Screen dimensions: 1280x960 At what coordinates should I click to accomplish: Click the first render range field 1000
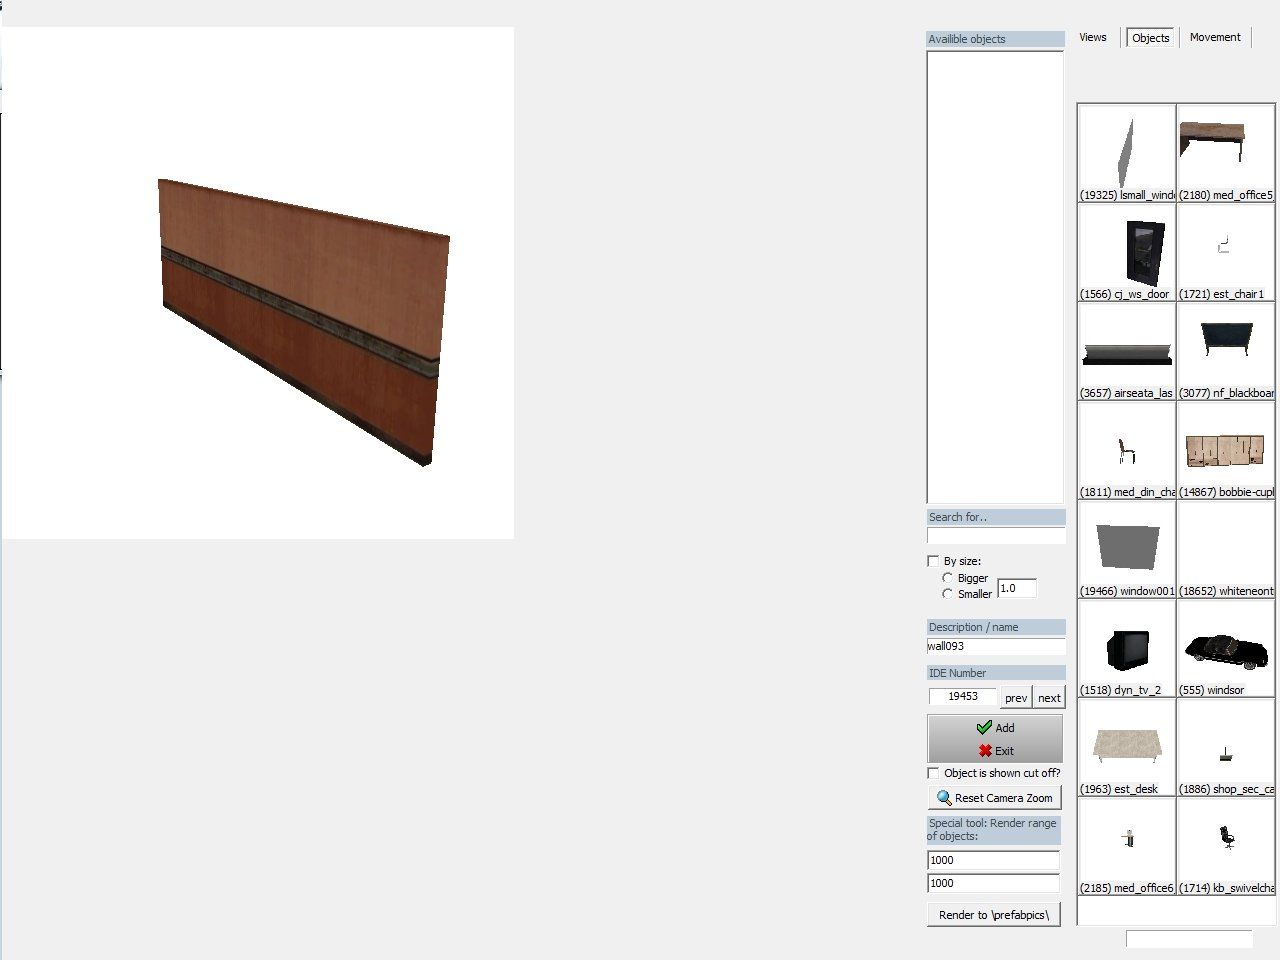(993, 860)
